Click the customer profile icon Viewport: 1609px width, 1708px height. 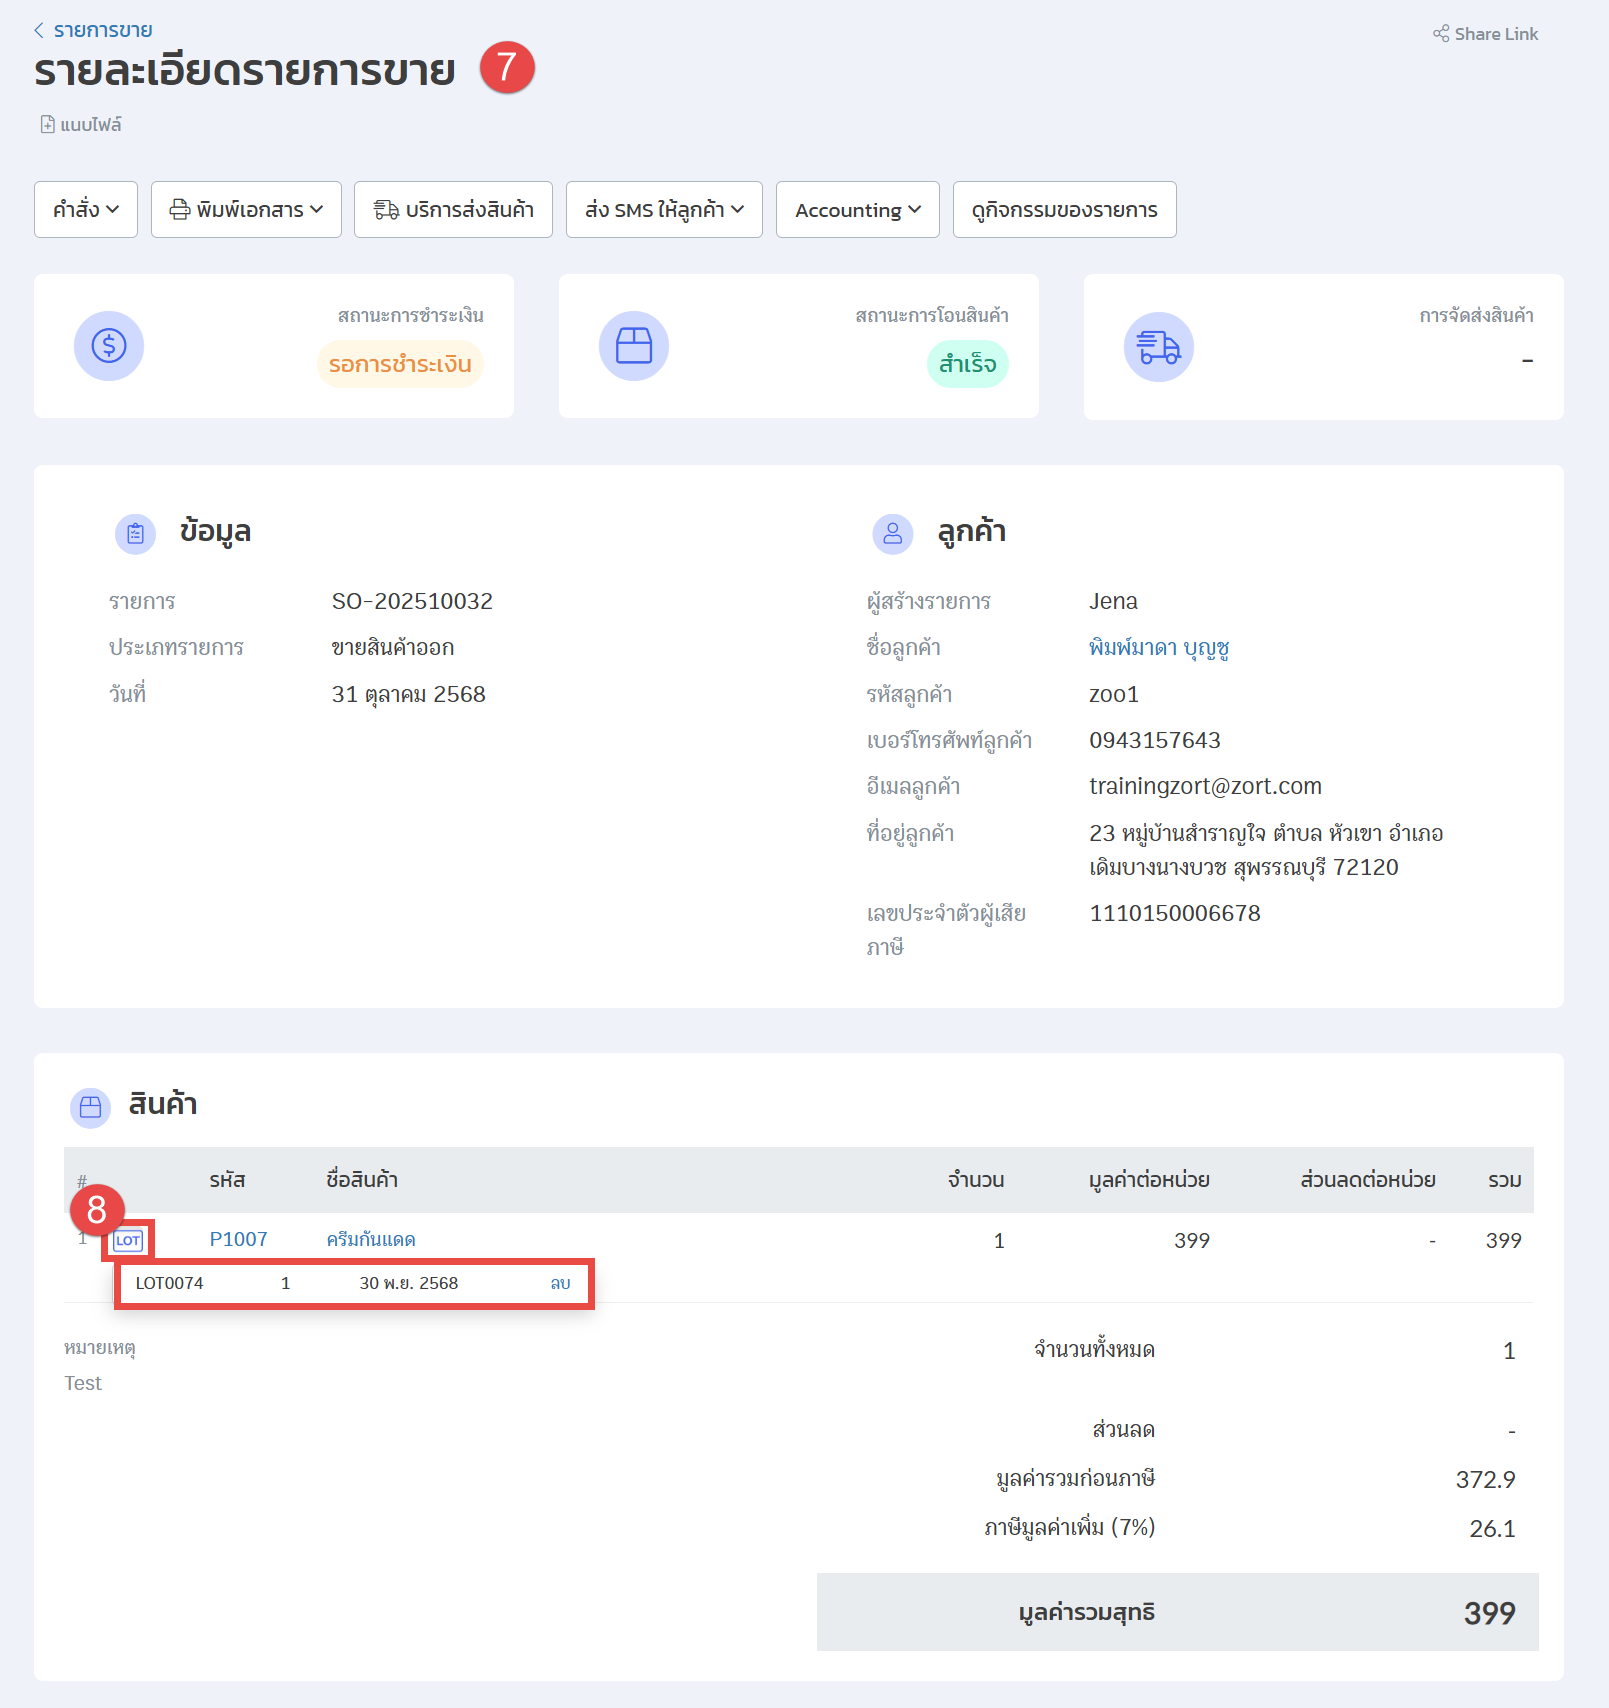[893, 534]
